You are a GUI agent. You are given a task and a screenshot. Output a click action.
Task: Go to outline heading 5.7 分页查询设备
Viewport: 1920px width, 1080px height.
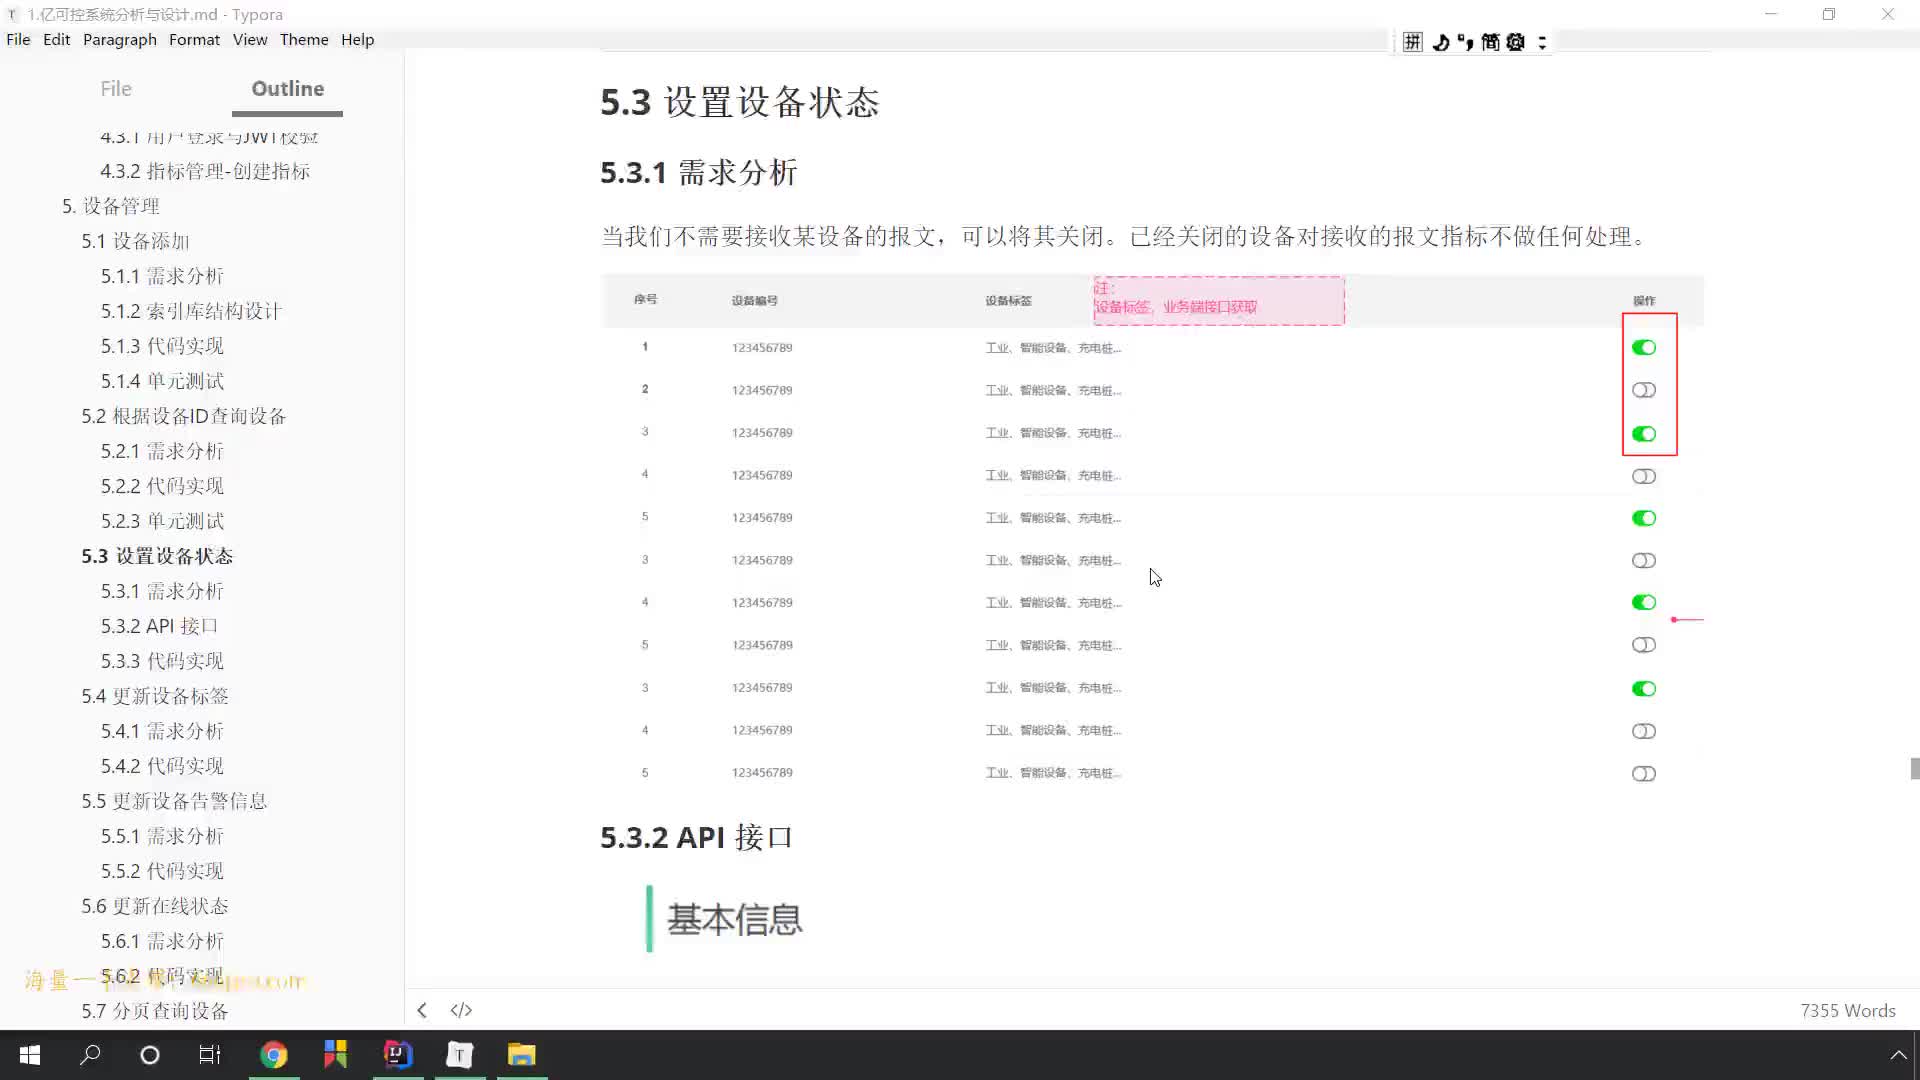tap(155, 1011)
